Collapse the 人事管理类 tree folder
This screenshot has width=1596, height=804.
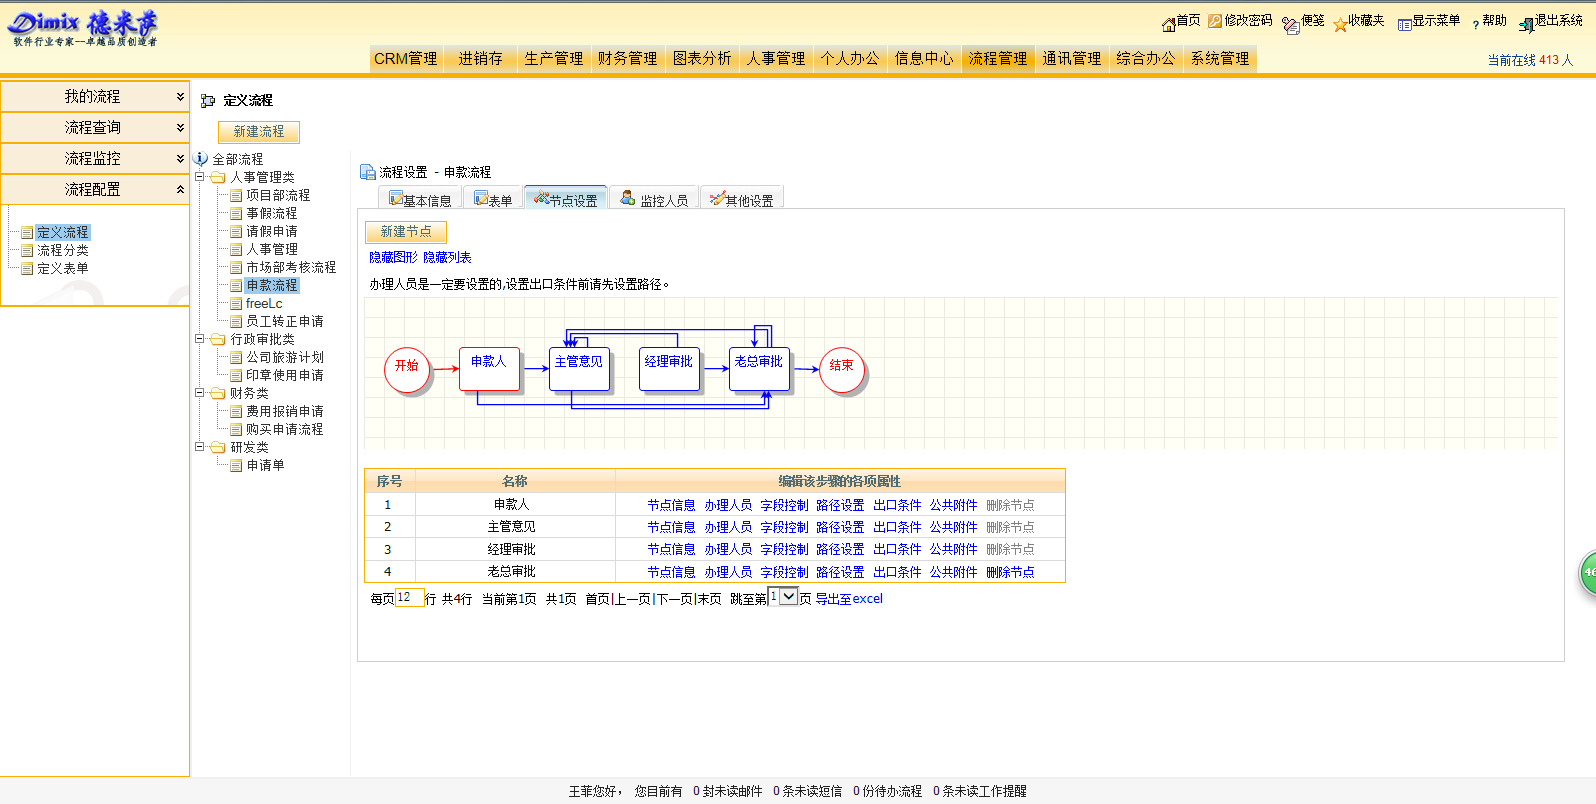200,177
